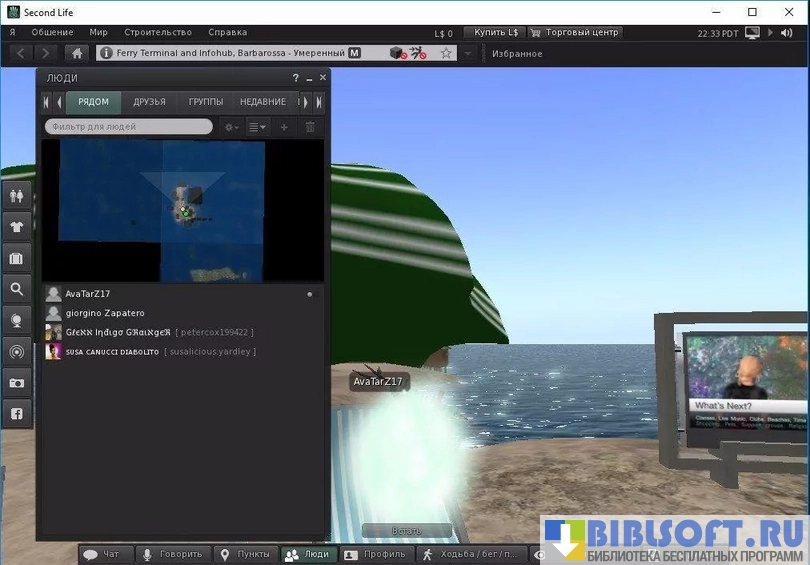Toggle the Люди panel button in bottom toolbar

pyautogui.click(x=306, y=554)
